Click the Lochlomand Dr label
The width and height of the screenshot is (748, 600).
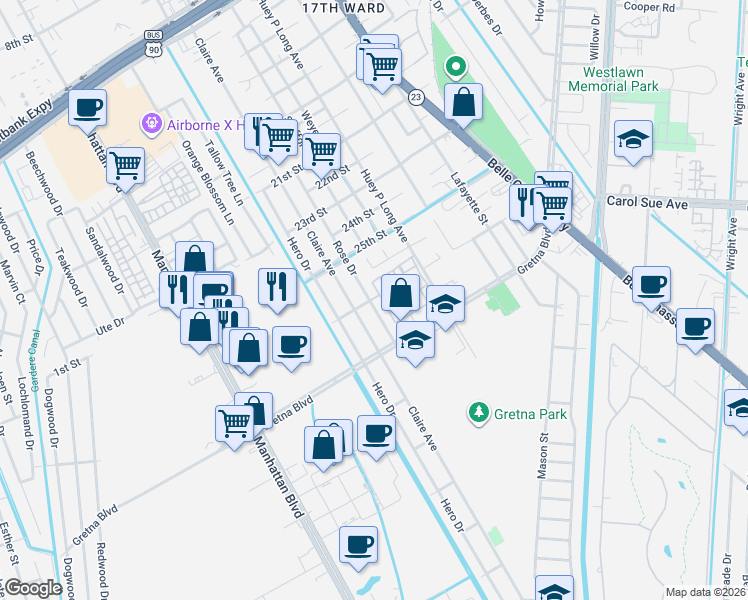tap(26, 414)
